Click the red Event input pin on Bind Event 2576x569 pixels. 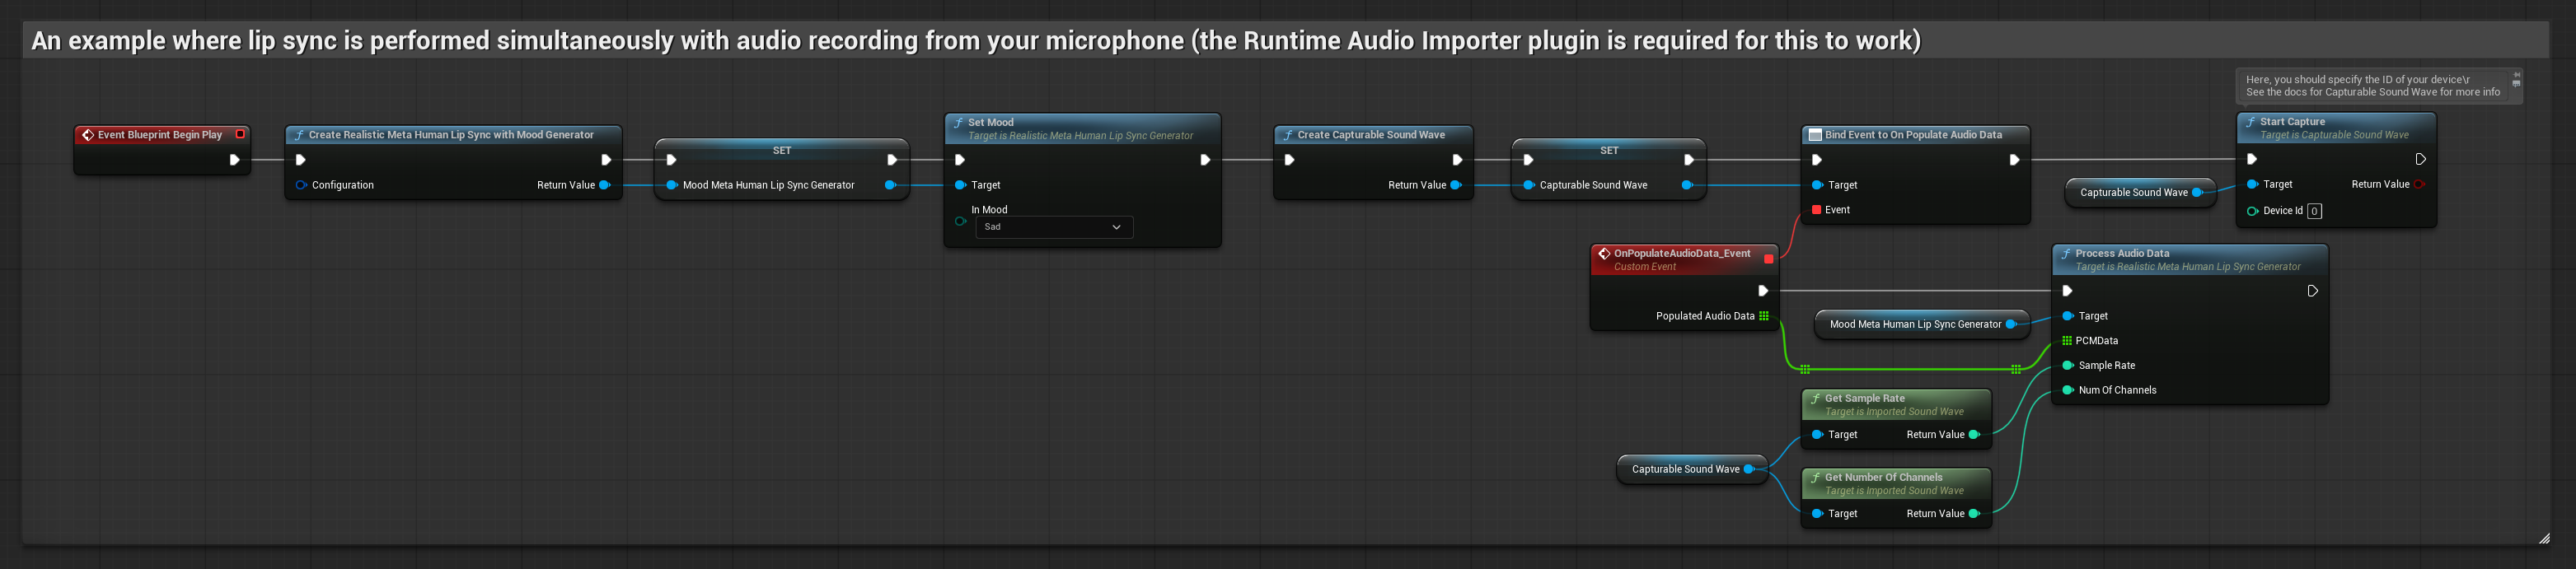click(x=1816, y=210)
